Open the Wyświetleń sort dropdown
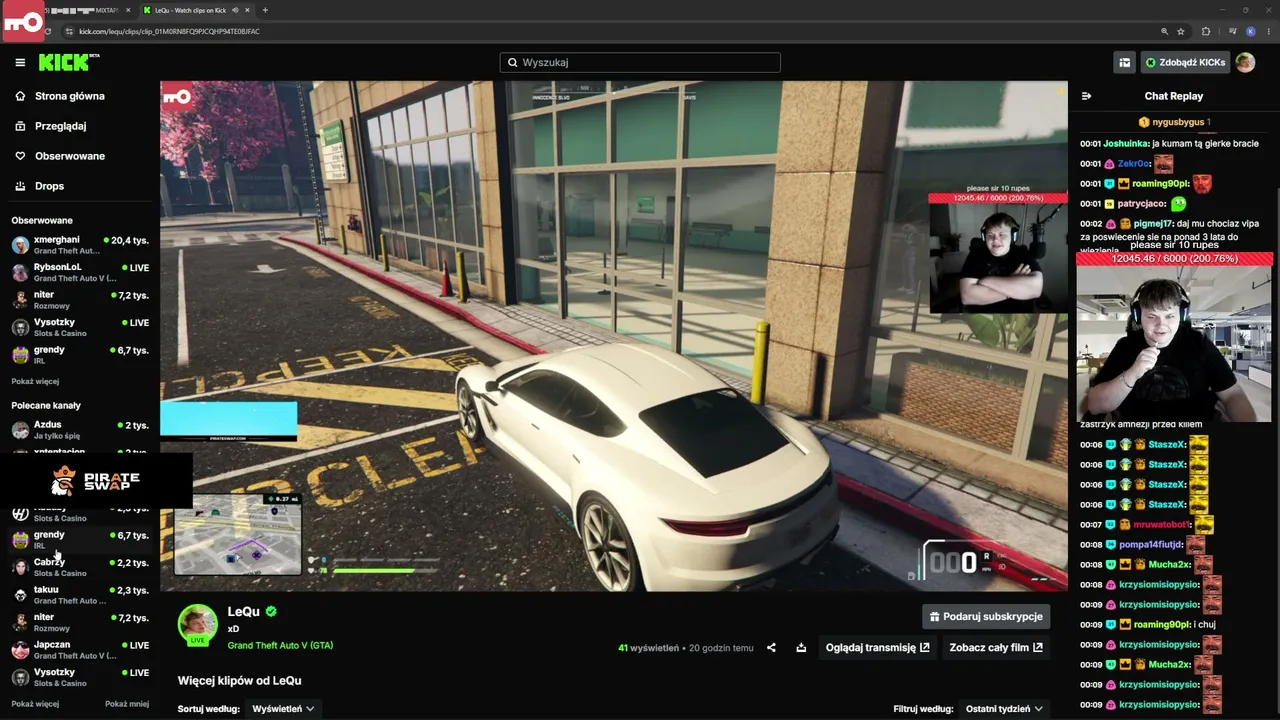The image size is (1280, 720). point(283,709)
